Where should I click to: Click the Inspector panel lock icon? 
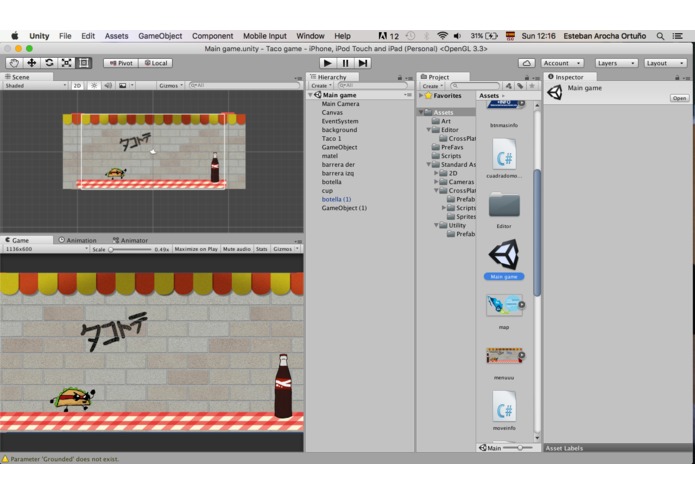[x=677, y=78]
